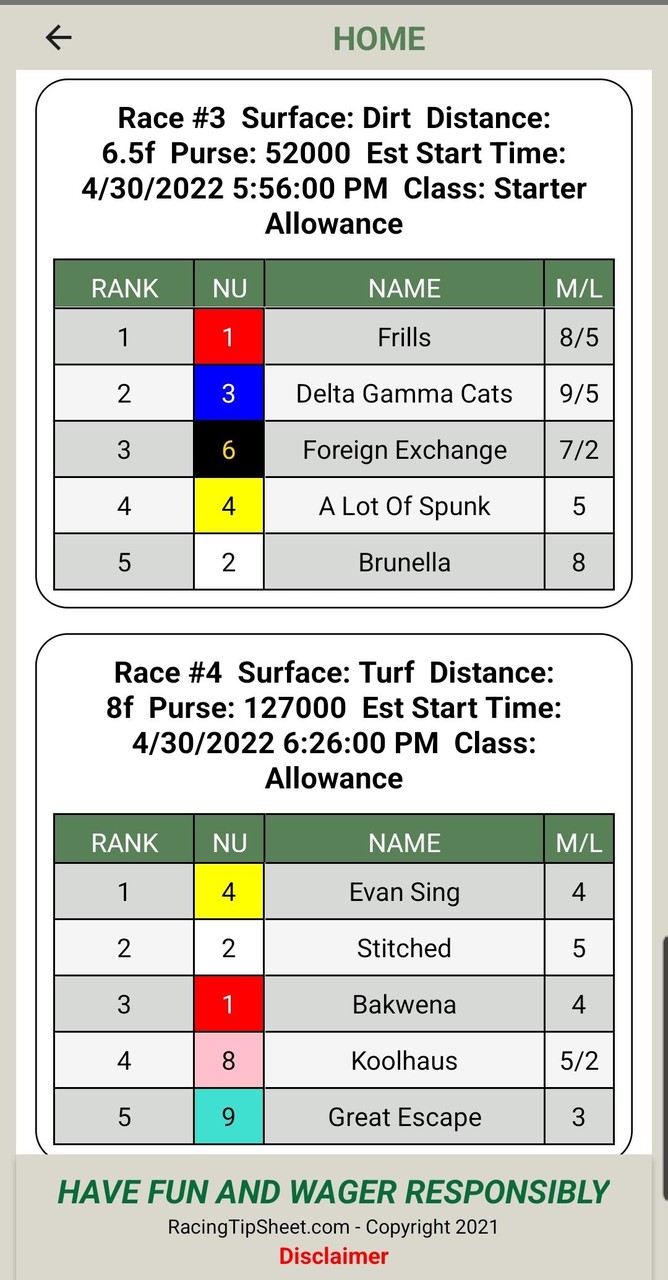
Task: Tap the back arrow at top left
Action: (58, 37)
